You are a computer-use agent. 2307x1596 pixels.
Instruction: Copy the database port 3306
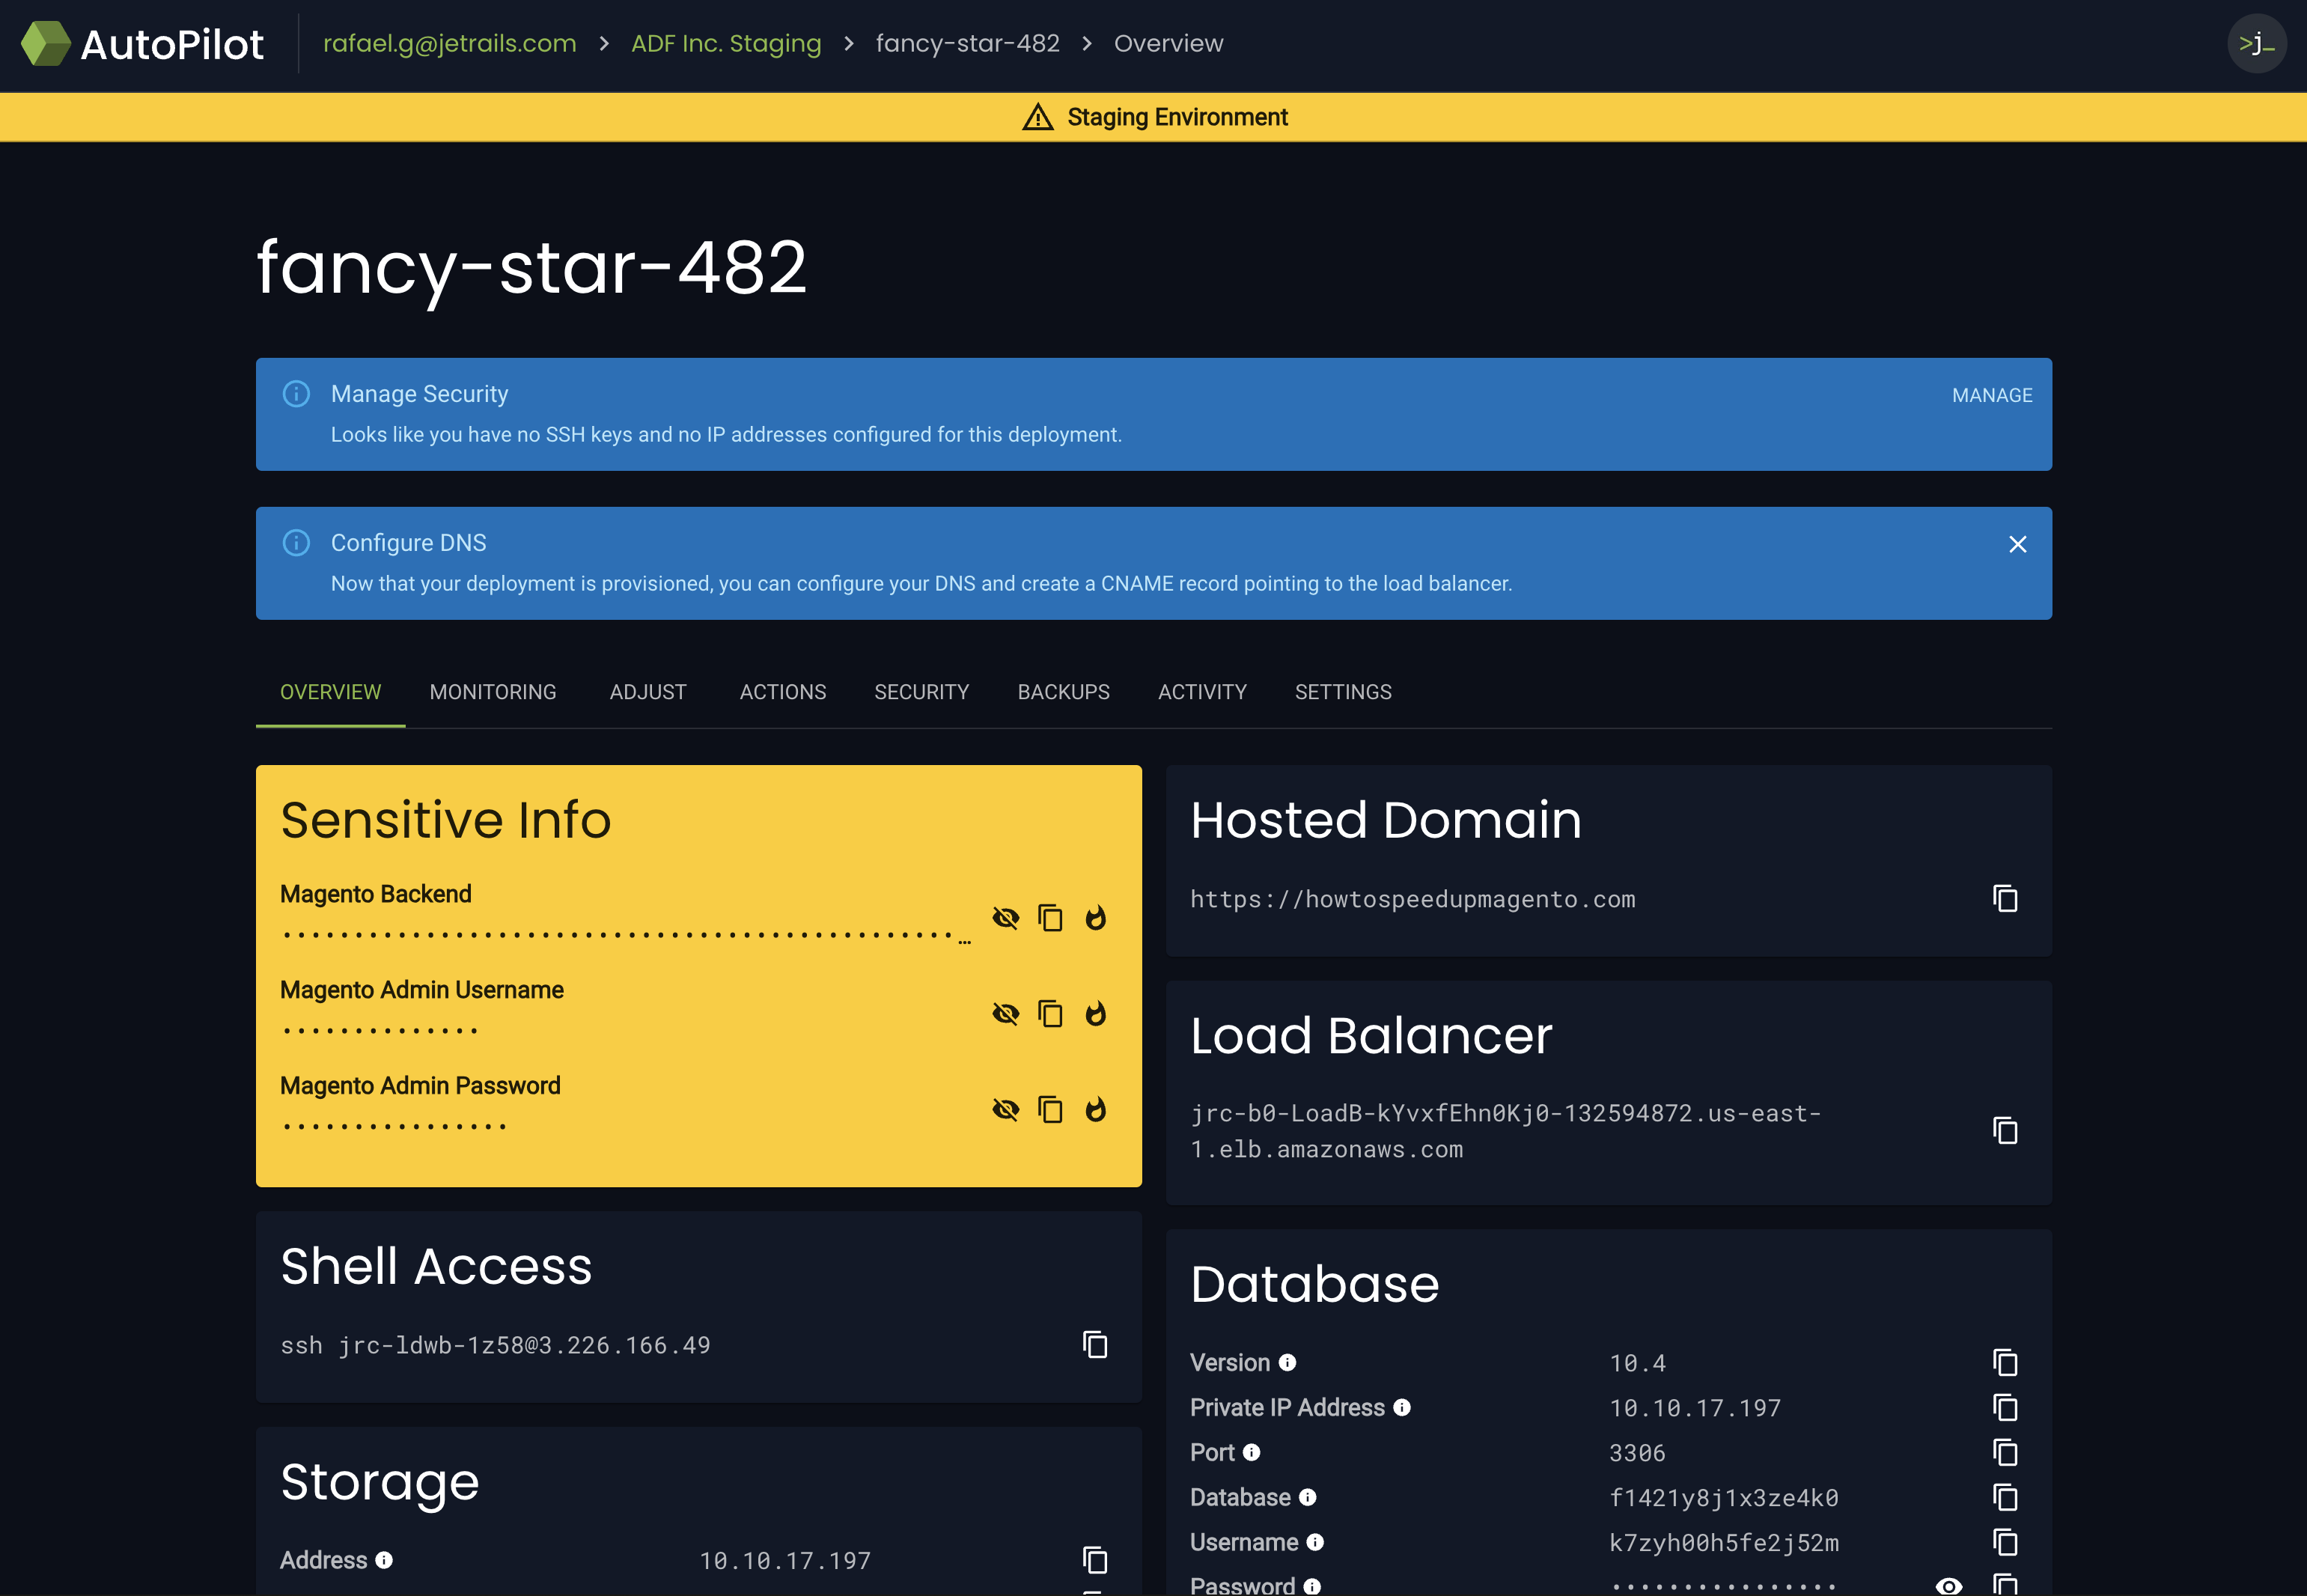[2005, 1452]
